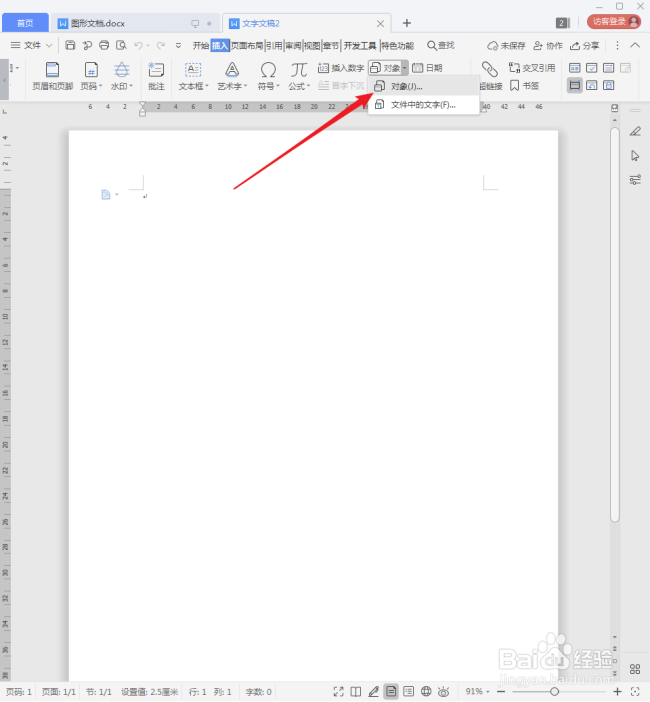
Task: Click the Hyperlink (超链接) chain icon
Action: click(x=489, y=69)
